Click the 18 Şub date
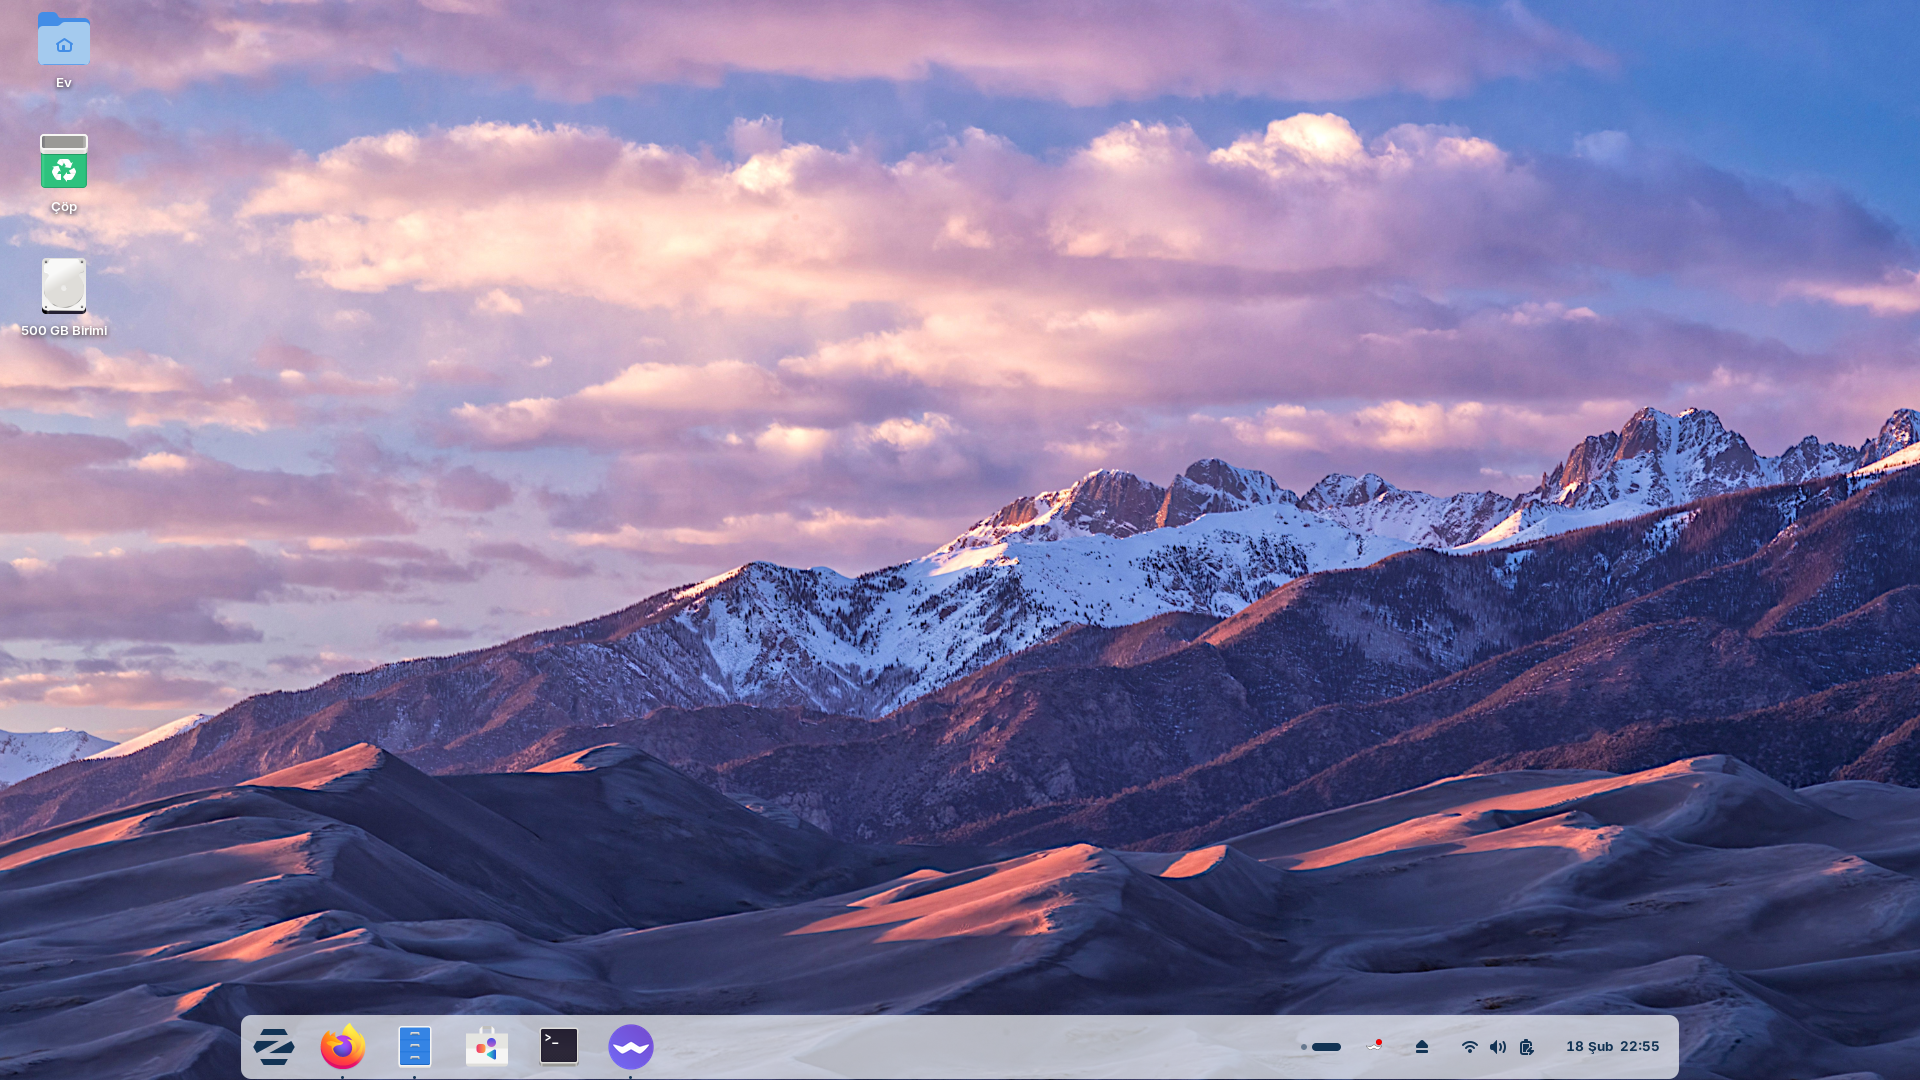The image size is (1920, 1080). click(x=1589, y=1047)
